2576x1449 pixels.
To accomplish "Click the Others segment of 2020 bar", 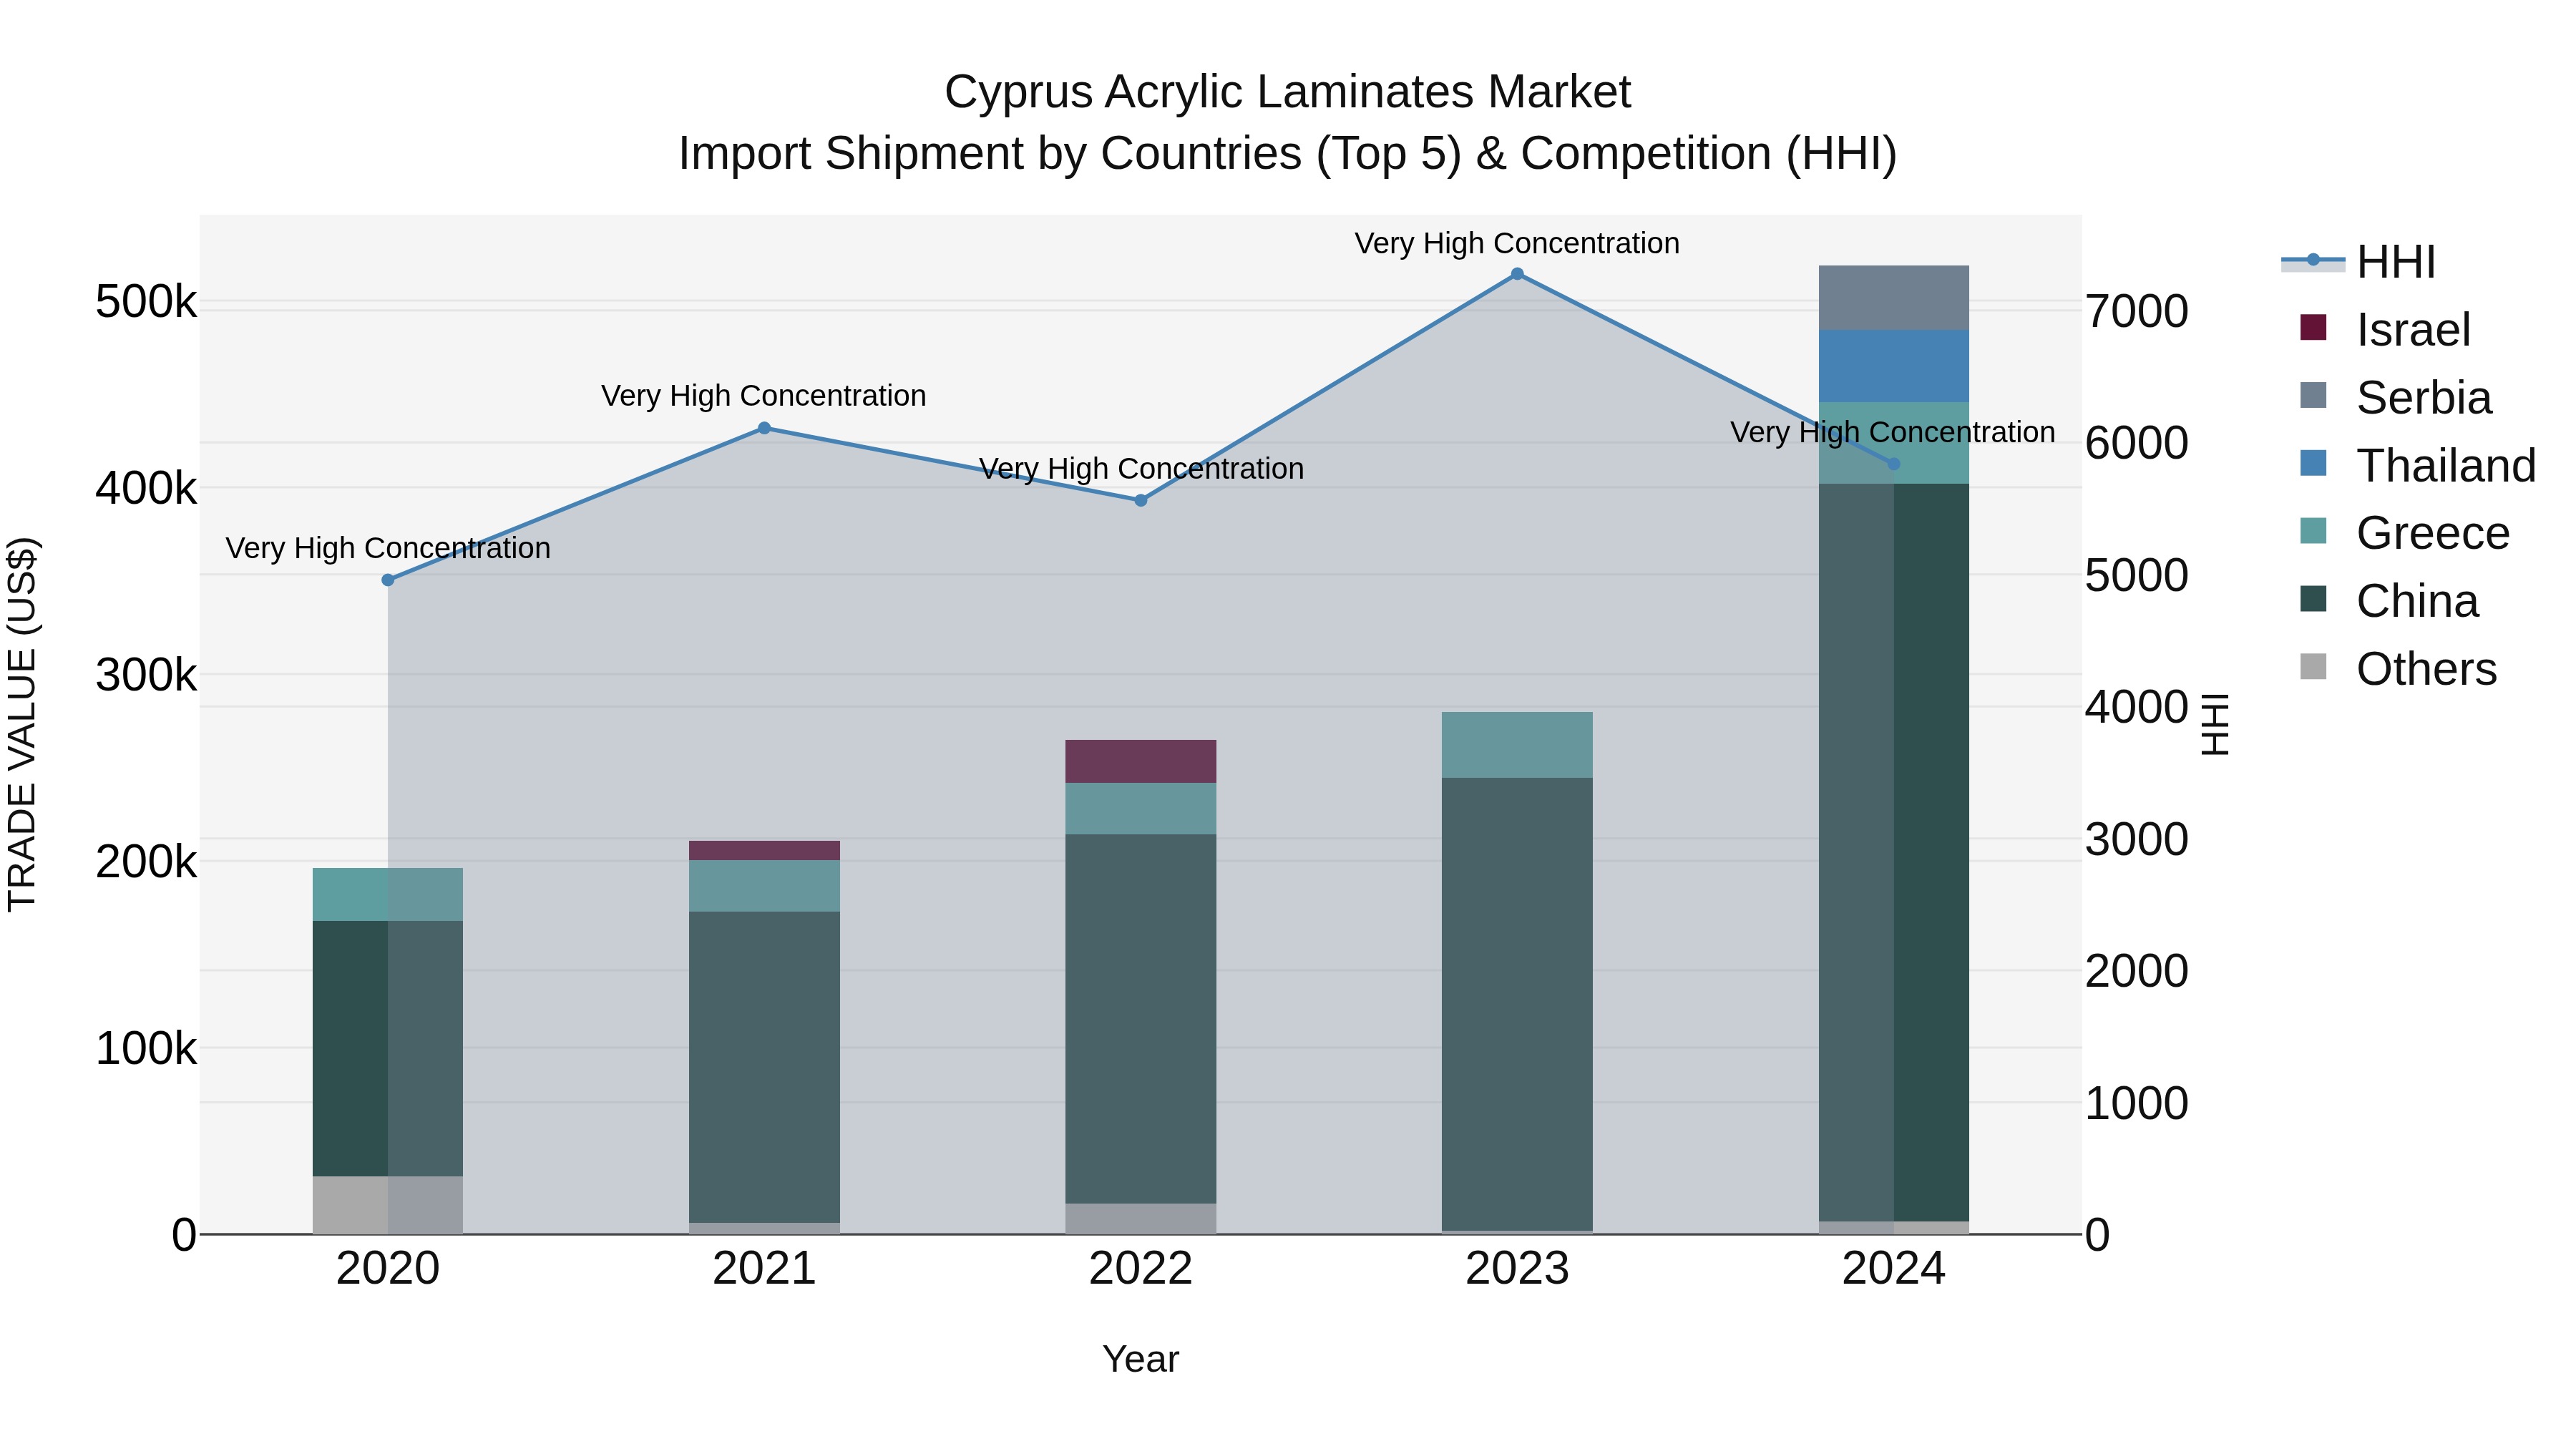I will pyautogui.click(x=388, y=1205).
